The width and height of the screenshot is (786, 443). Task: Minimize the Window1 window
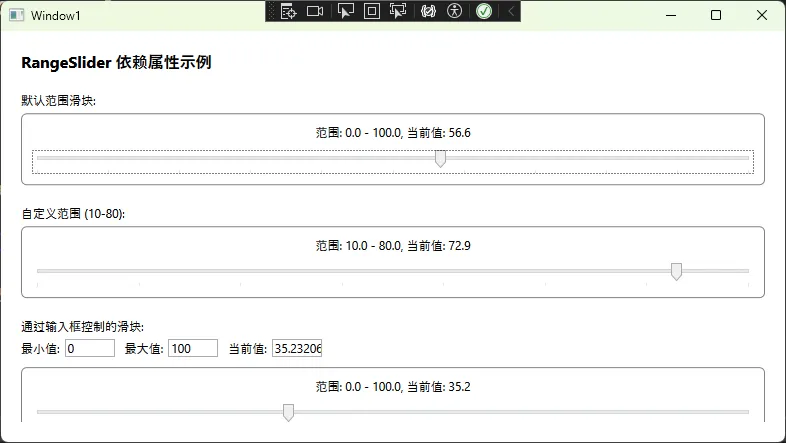670,15
